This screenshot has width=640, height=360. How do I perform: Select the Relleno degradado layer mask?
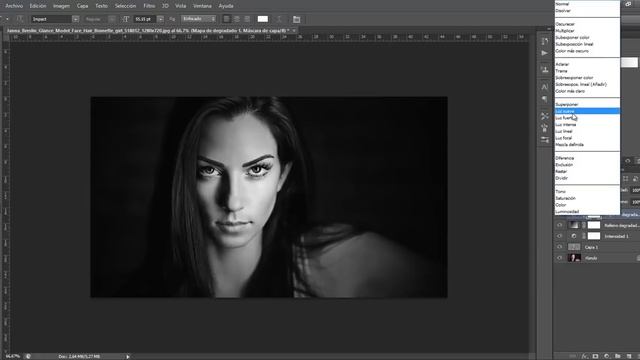(594, 225)
